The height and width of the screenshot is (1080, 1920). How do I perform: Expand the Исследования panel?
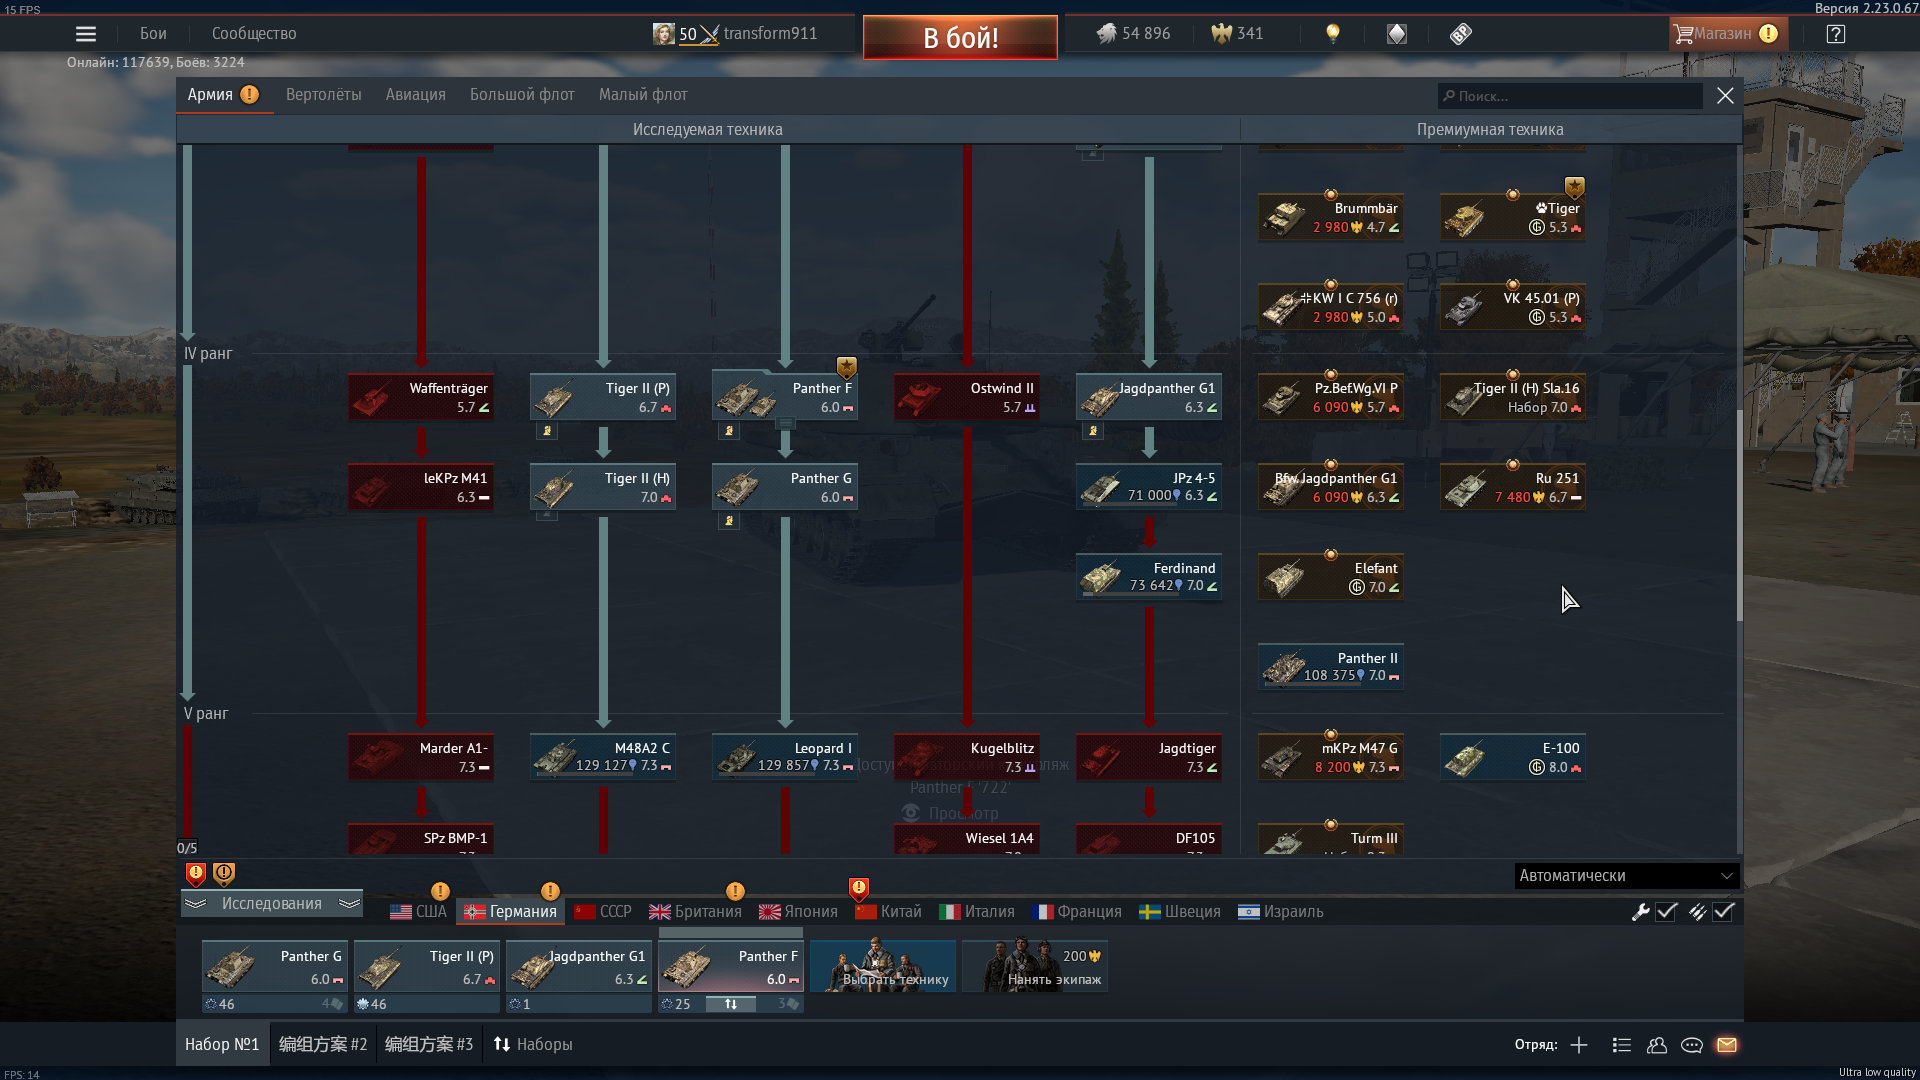(272, 904)
